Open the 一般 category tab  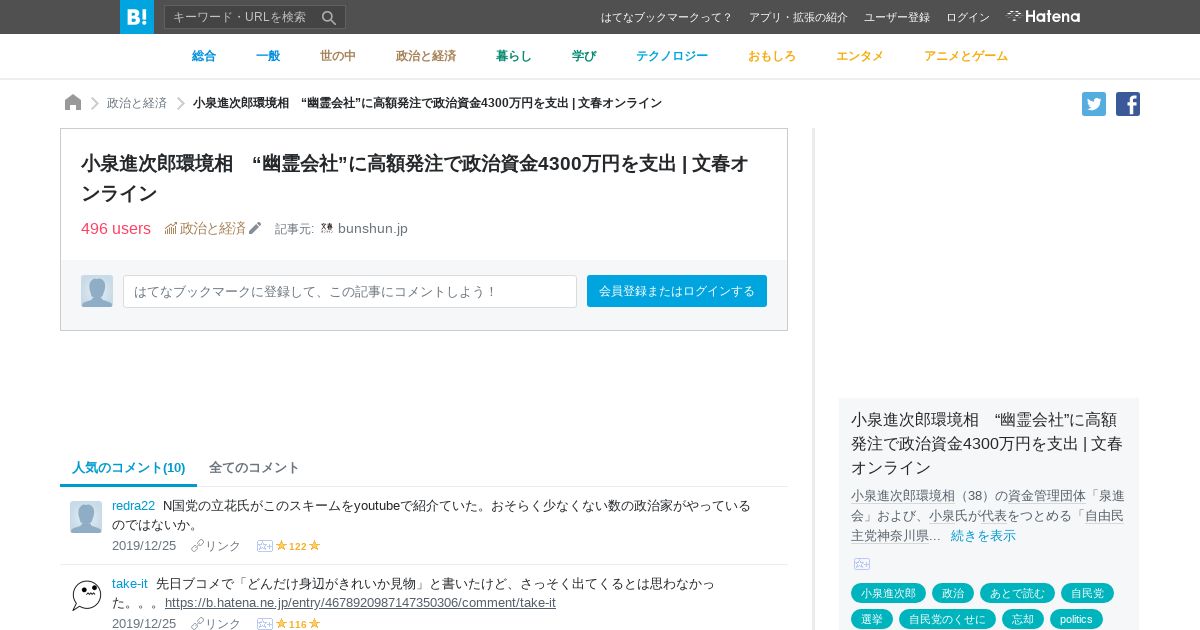268,56
